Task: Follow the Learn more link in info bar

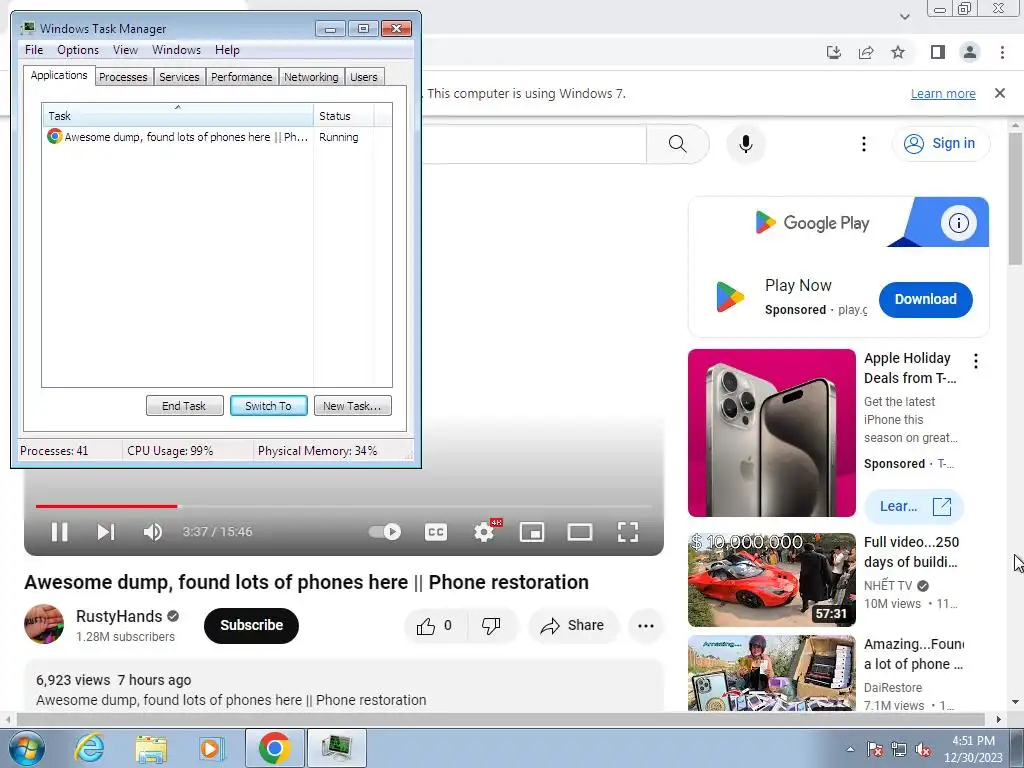Action: coord(943,93)
